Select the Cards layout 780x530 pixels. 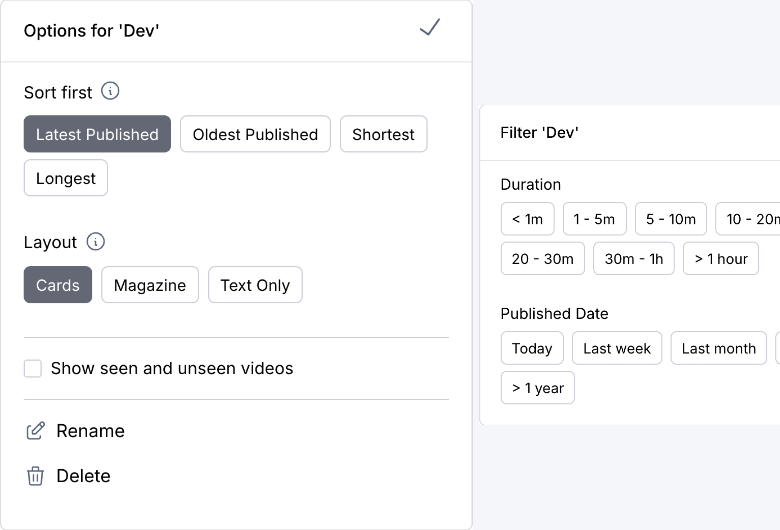(x=58, y=285)
